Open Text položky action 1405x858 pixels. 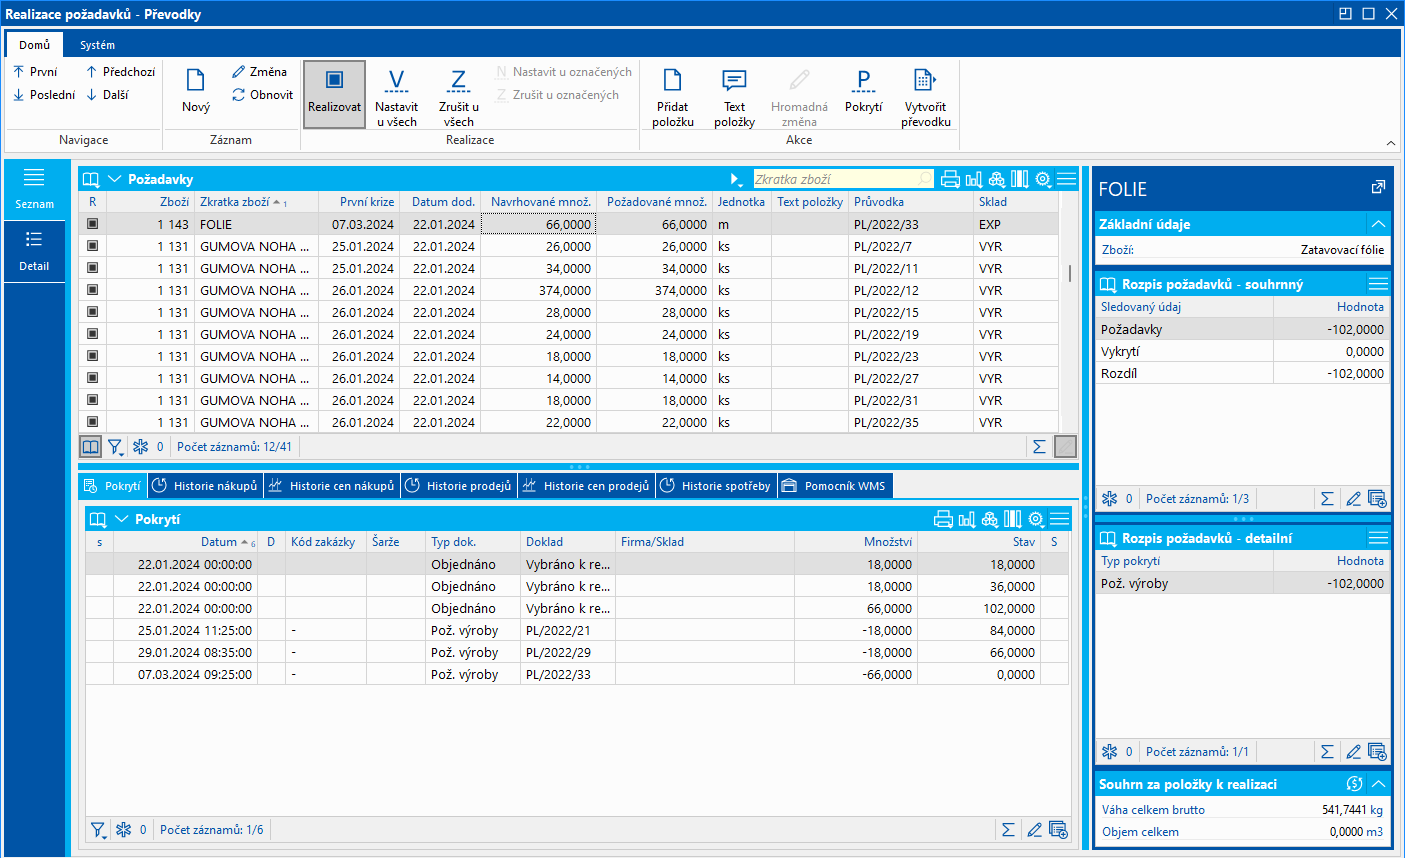[x=734, y=82]
